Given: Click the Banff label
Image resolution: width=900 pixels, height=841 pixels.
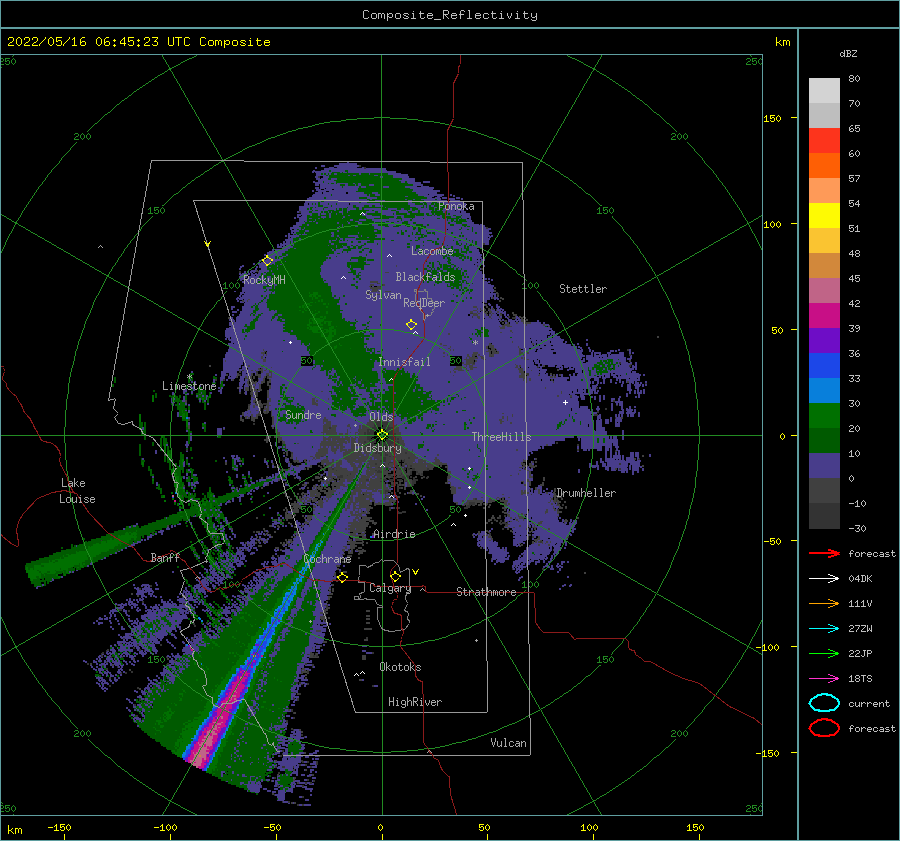Looking at the screenshot, I should pos(165,557).
